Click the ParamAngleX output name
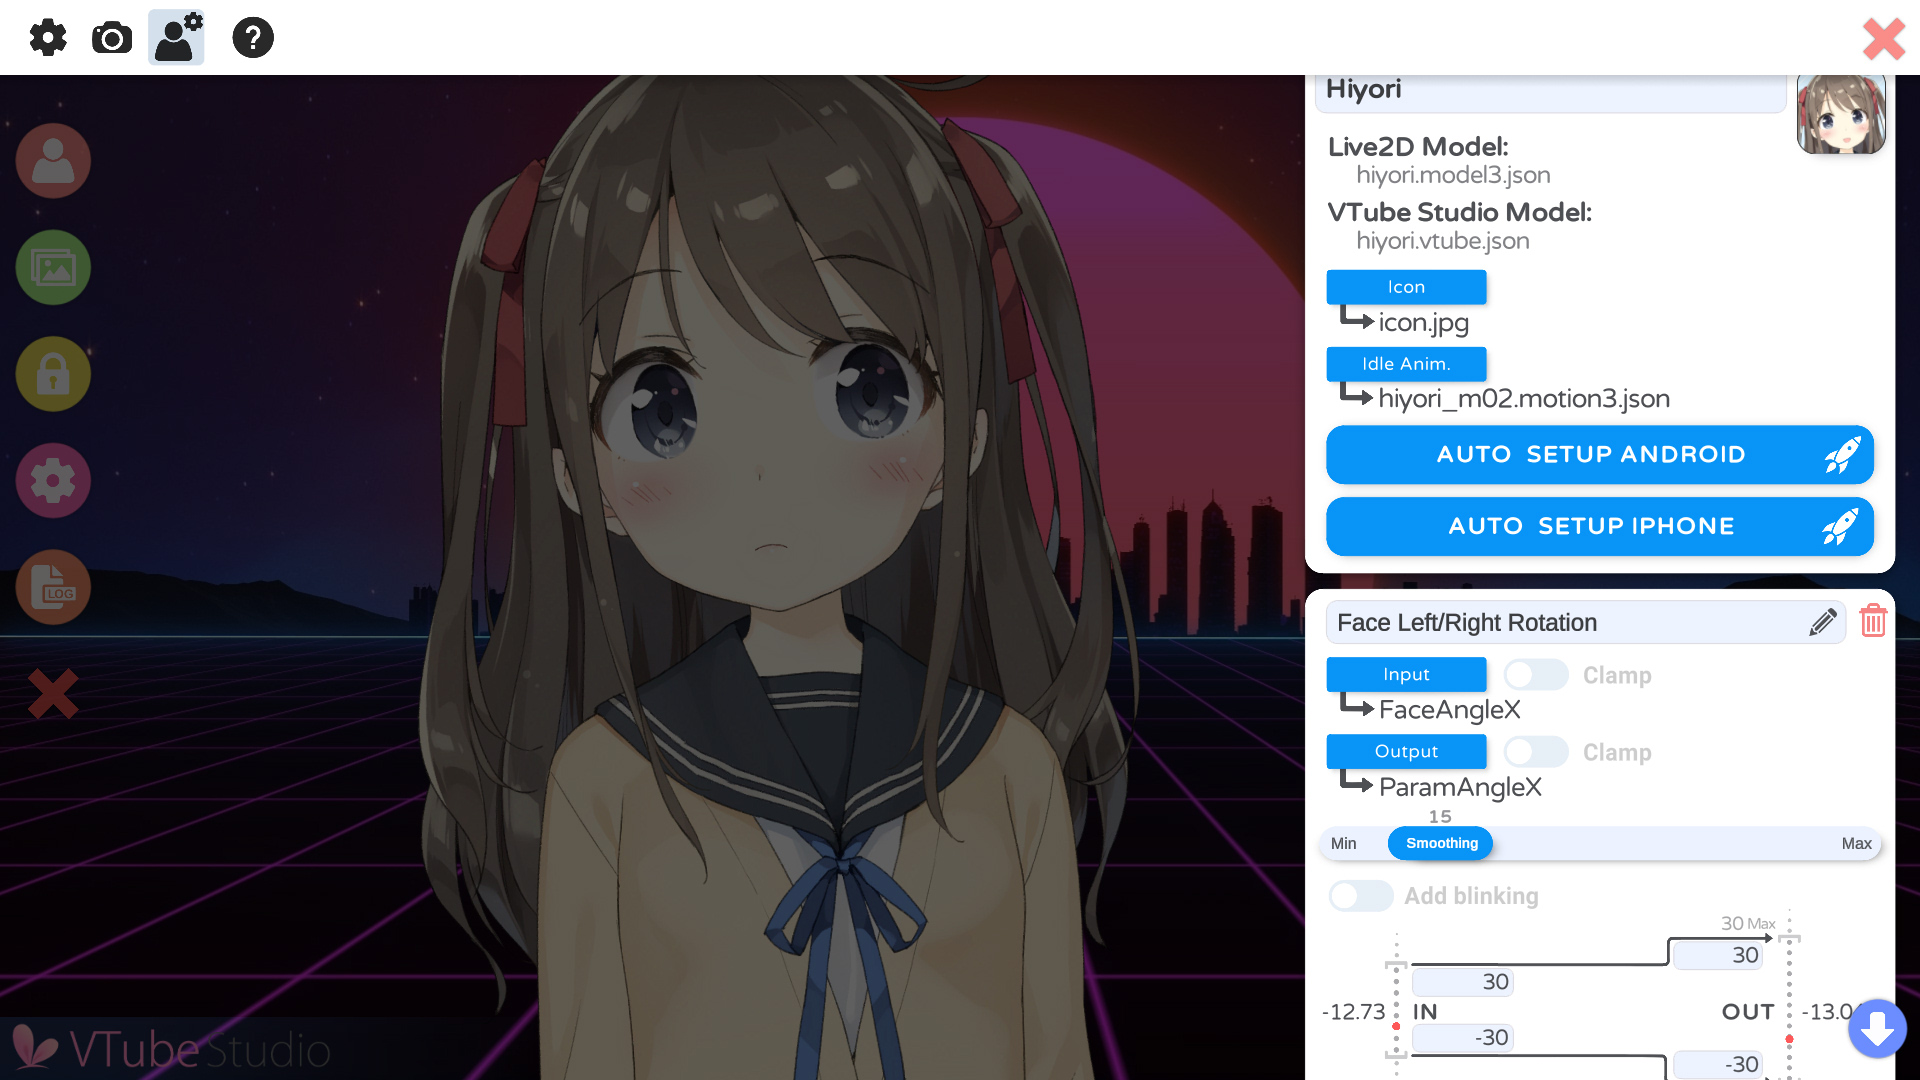The image size is (1920, 1080). point(1460,787)
